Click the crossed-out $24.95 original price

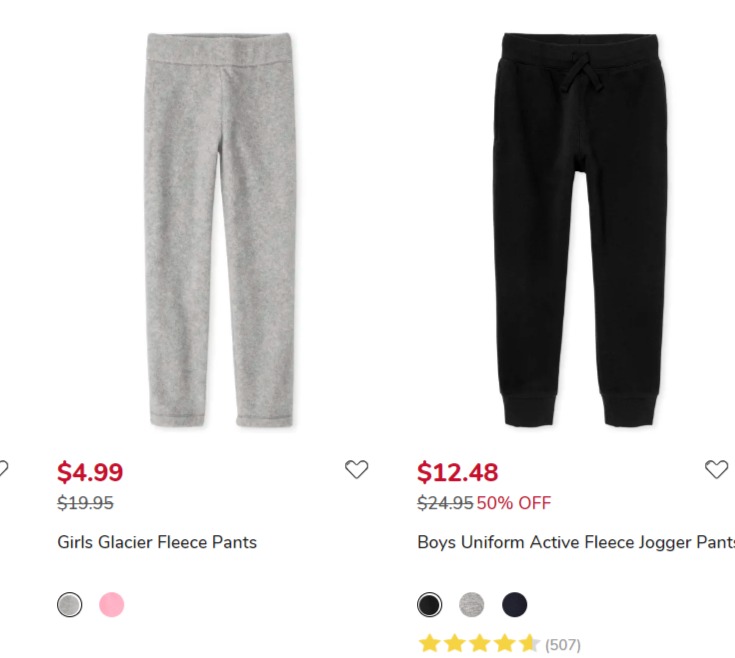pyautogui.click(x=445, y=503)
